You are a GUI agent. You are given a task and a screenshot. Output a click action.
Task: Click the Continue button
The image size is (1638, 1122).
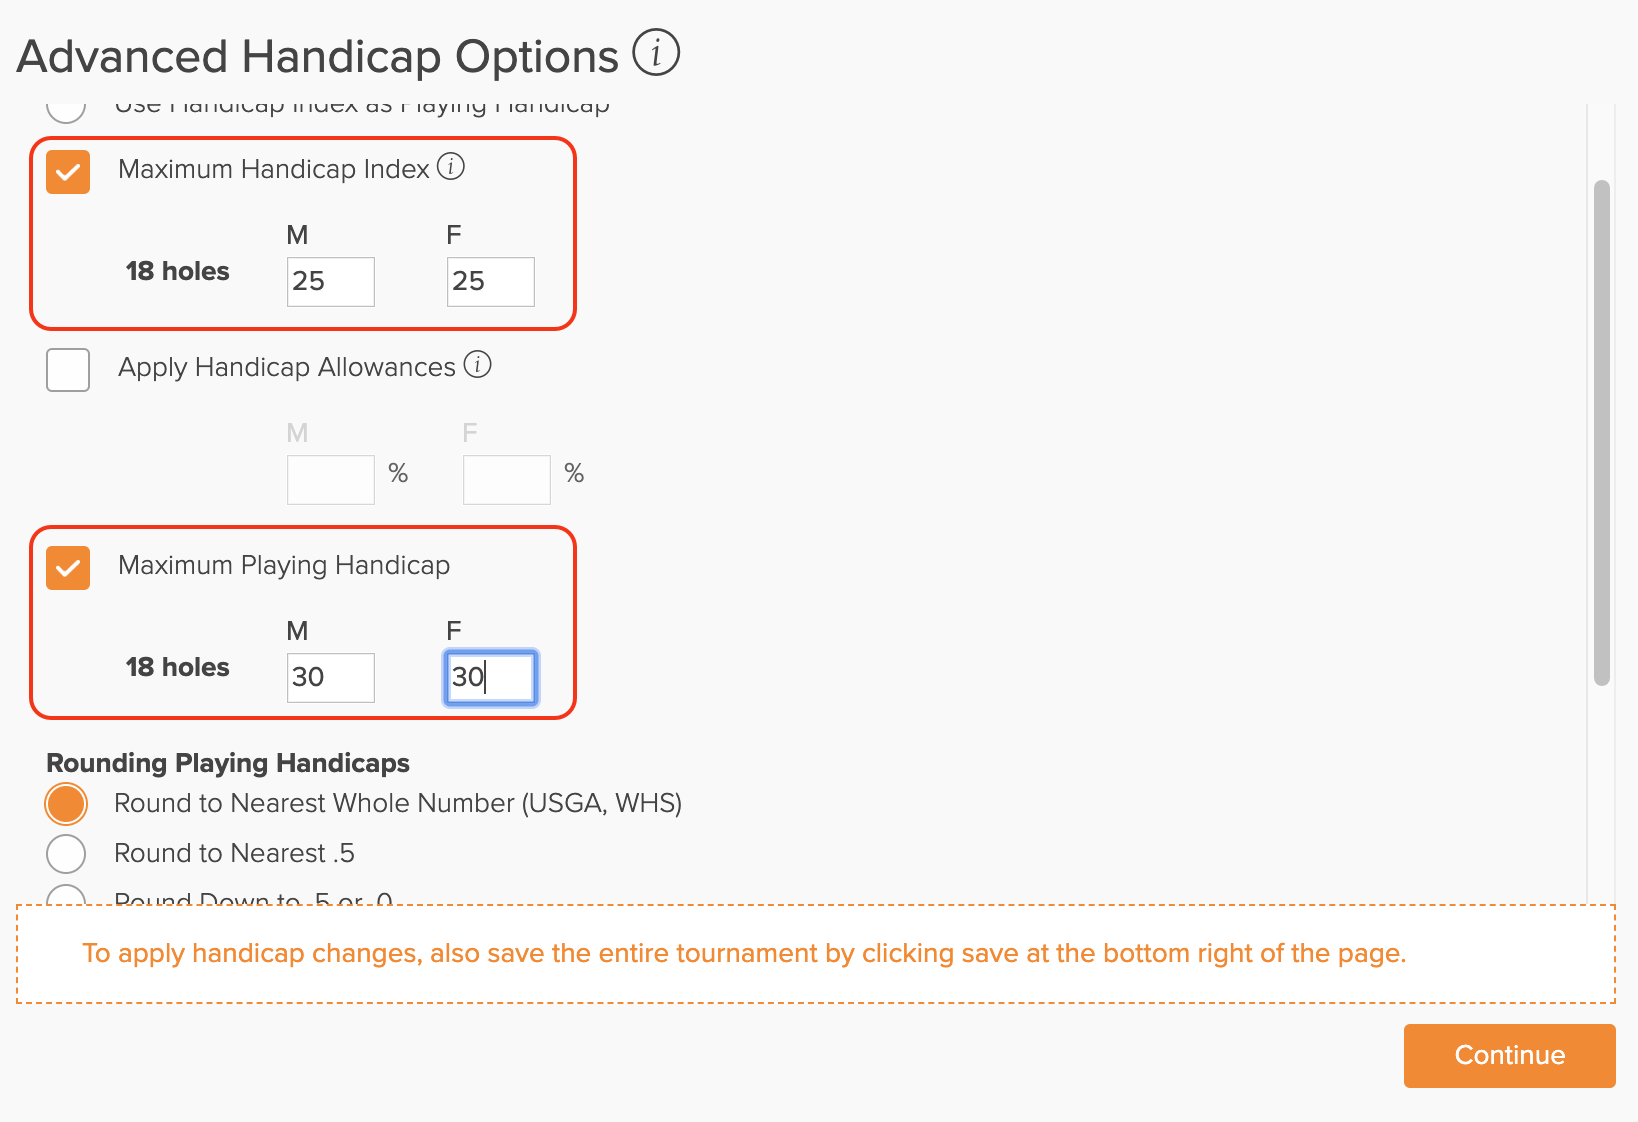click(1509, 1056)
